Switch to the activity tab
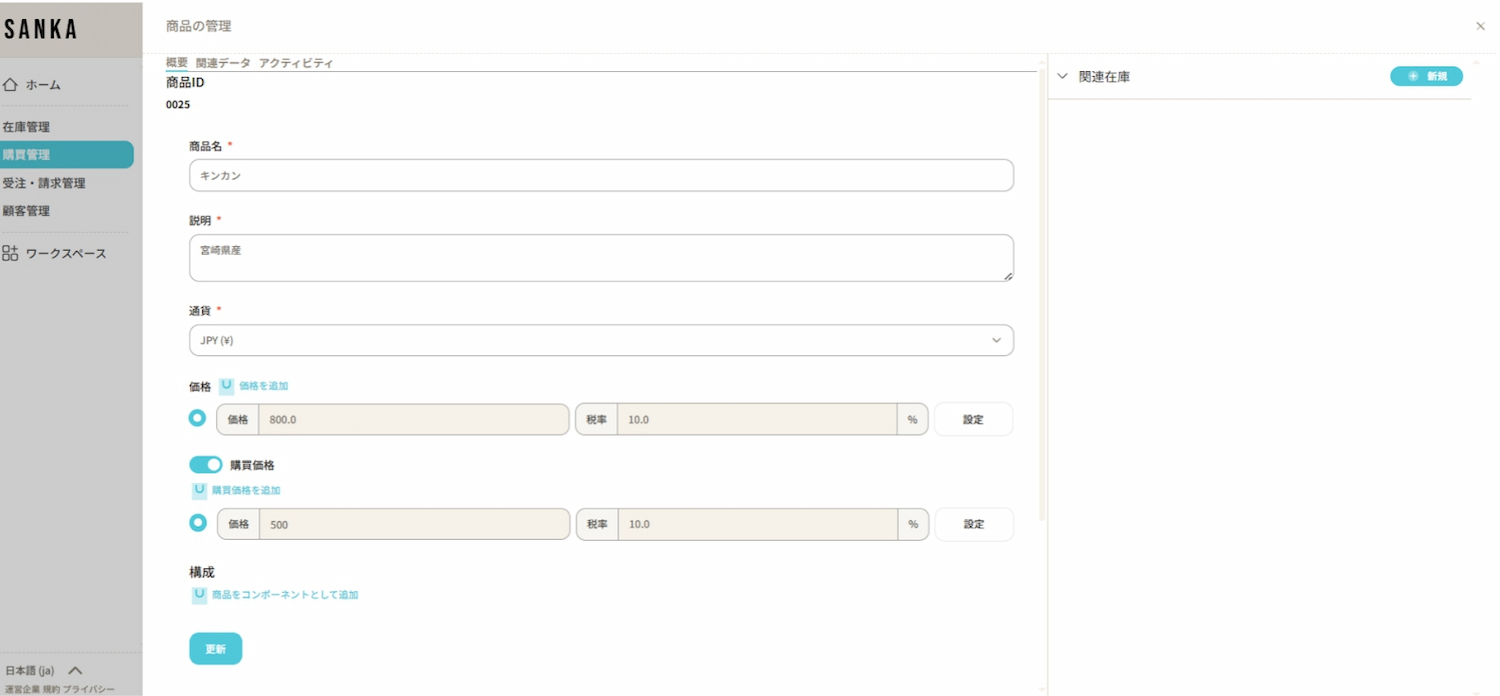Viewport: 1500px width, 696px height. tap(296, 63)
